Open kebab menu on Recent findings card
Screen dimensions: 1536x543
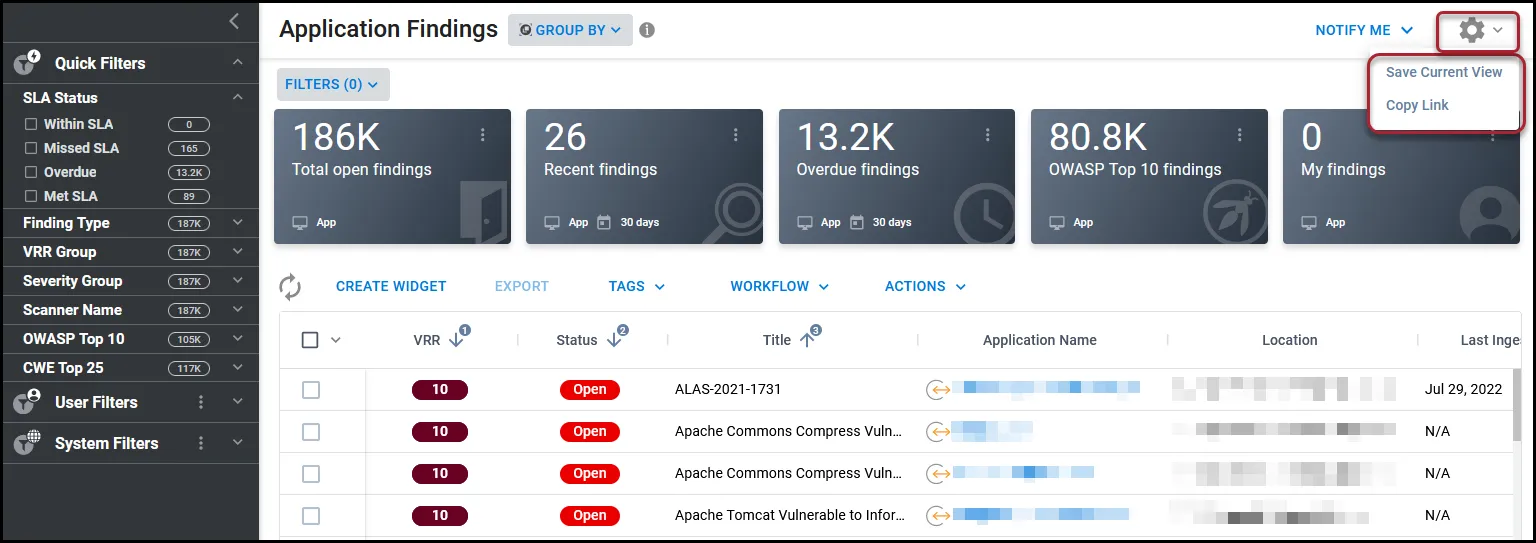(x=735, y=135)
